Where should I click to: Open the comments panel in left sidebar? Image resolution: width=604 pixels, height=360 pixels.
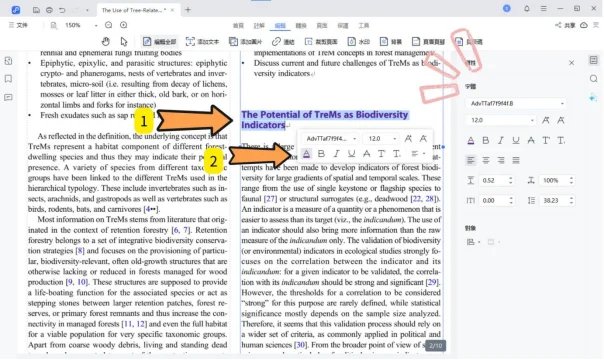point(8,97)
